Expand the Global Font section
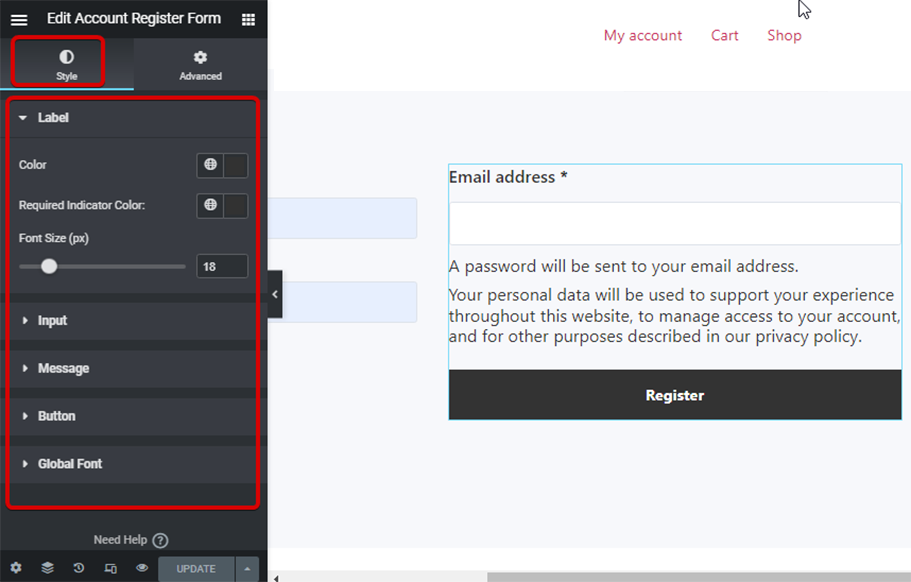 click(69, 464)
